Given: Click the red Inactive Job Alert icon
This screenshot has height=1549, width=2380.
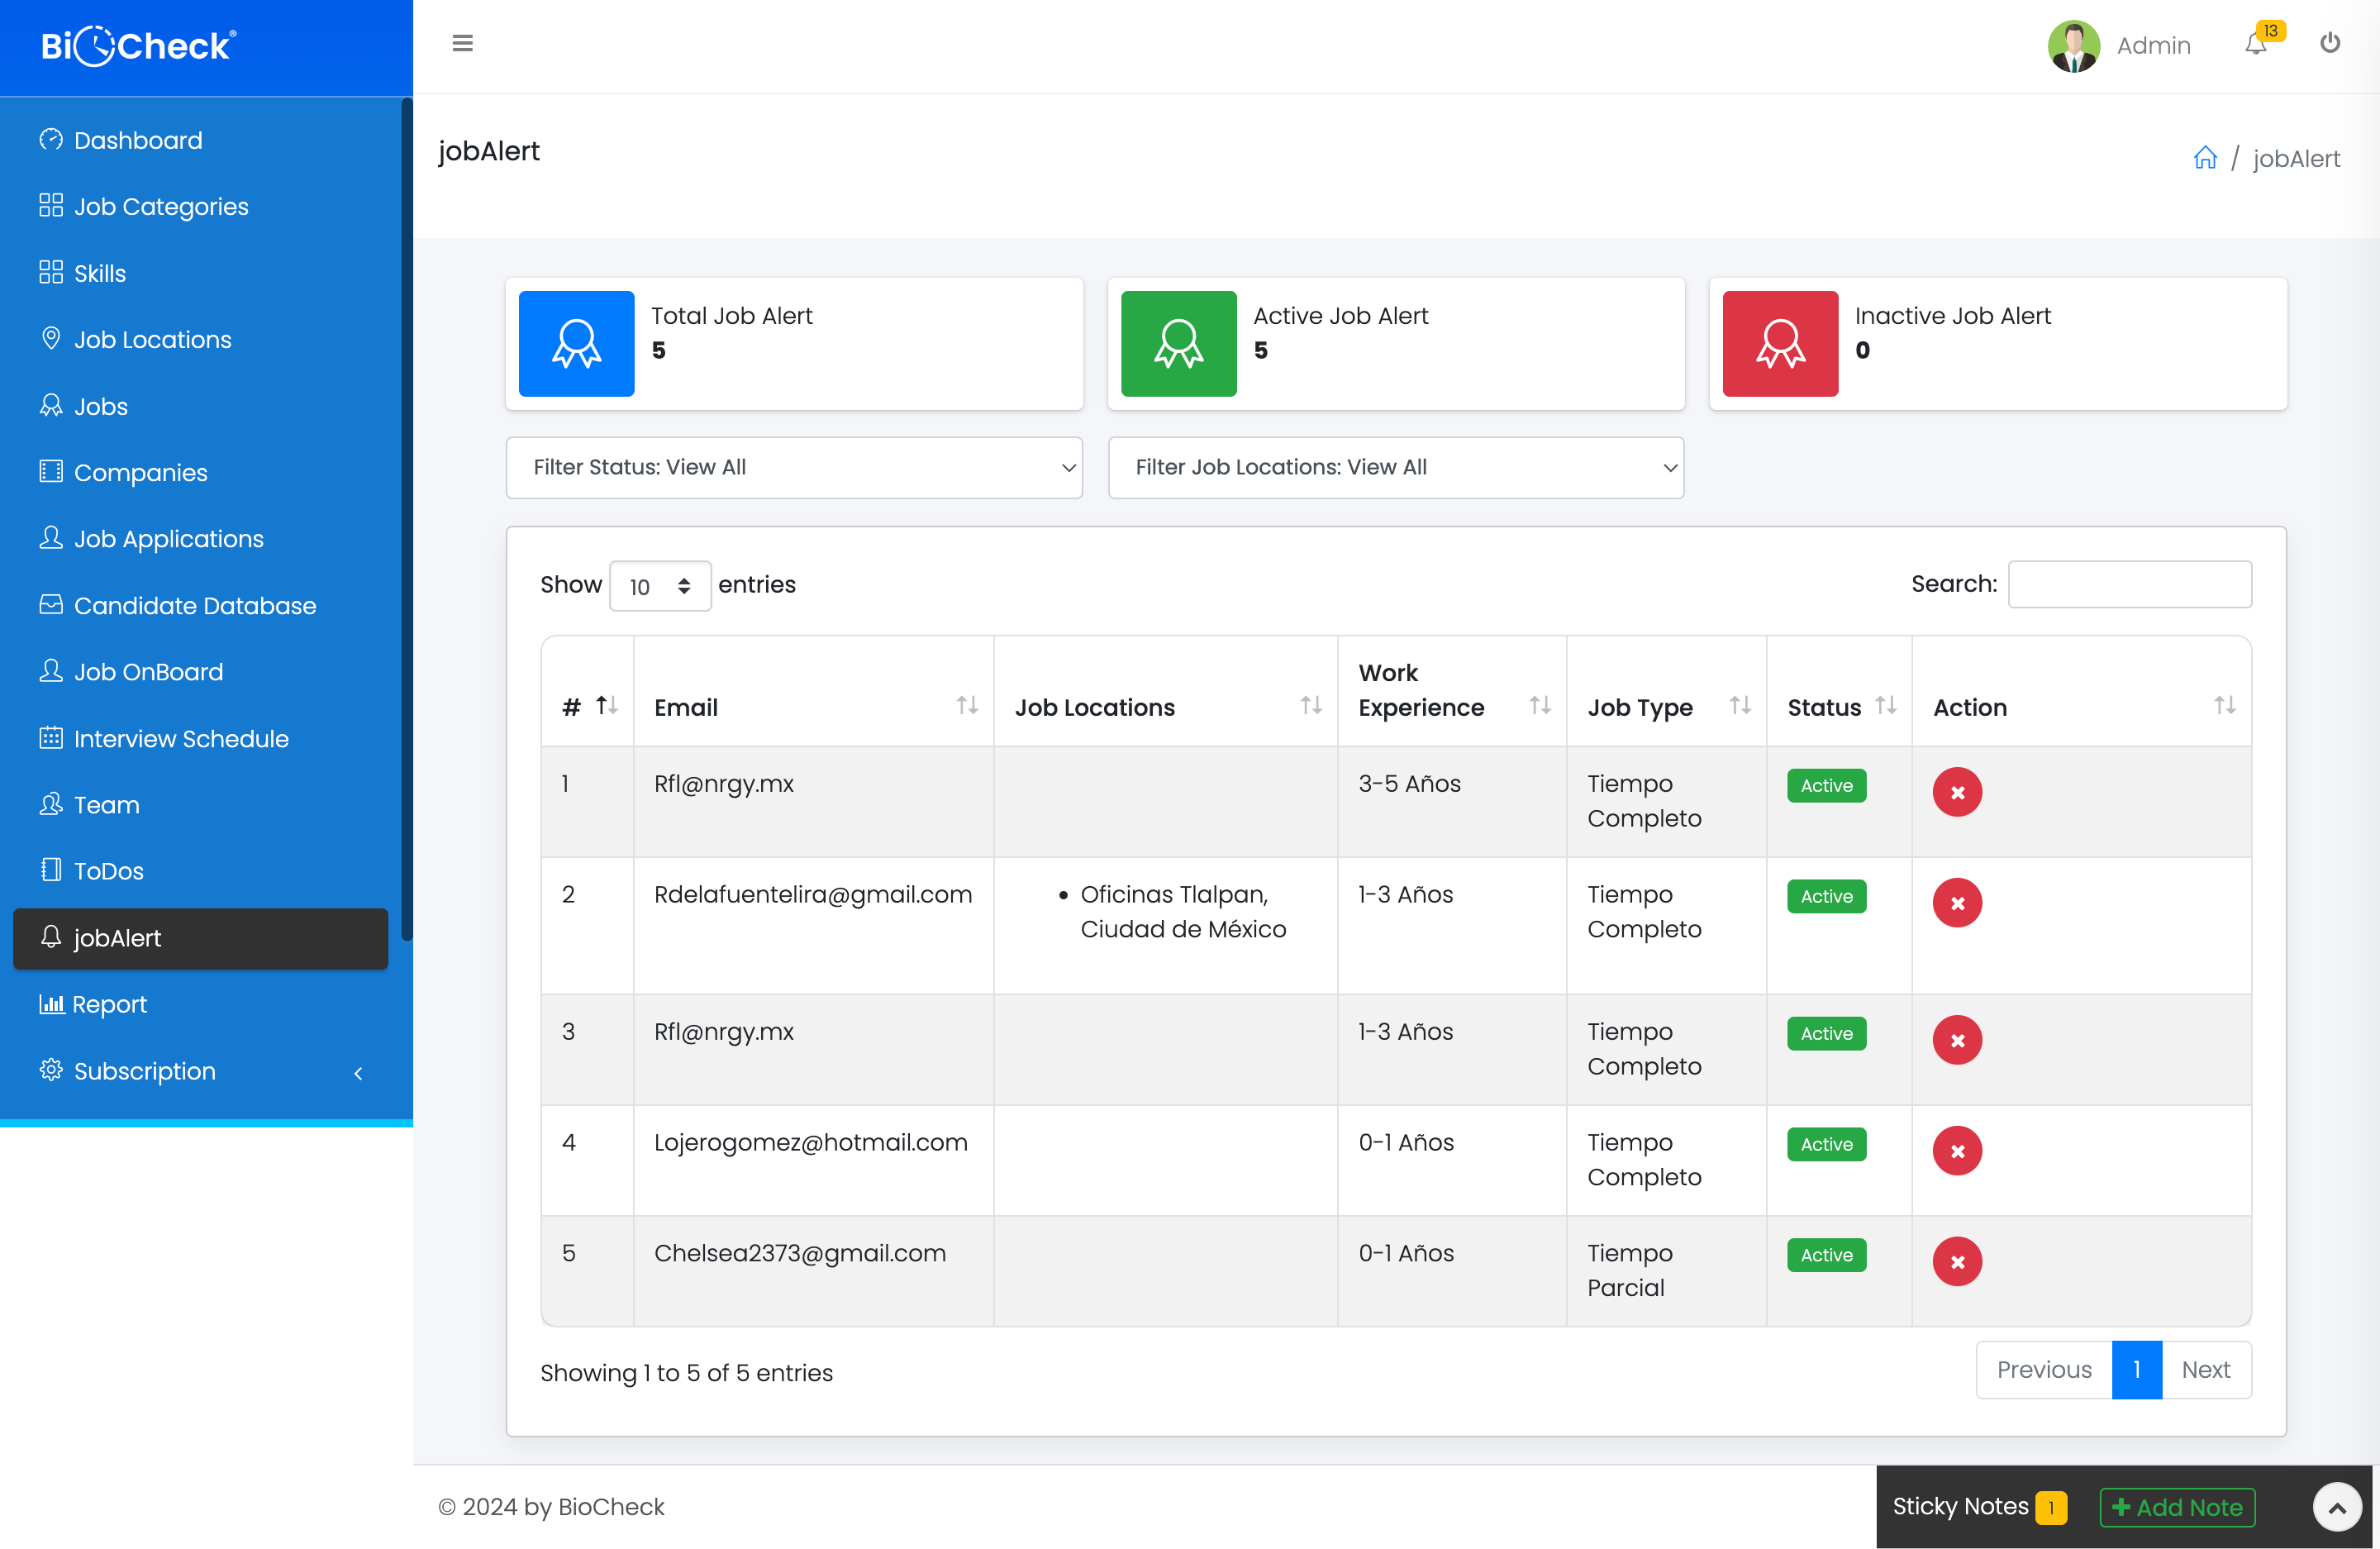Looking at the screenshot, I should coord(1780,343).
